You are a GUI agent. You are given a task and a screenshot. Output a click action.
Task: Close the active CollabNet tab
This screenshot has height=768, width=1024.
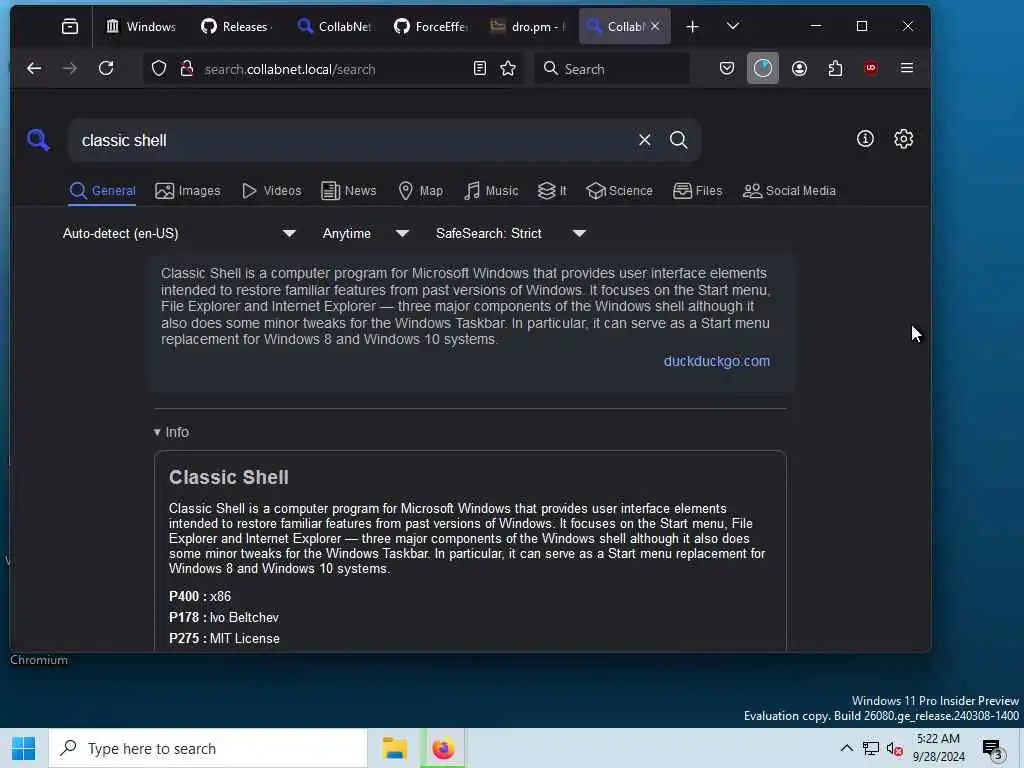[x=655, y=26]
